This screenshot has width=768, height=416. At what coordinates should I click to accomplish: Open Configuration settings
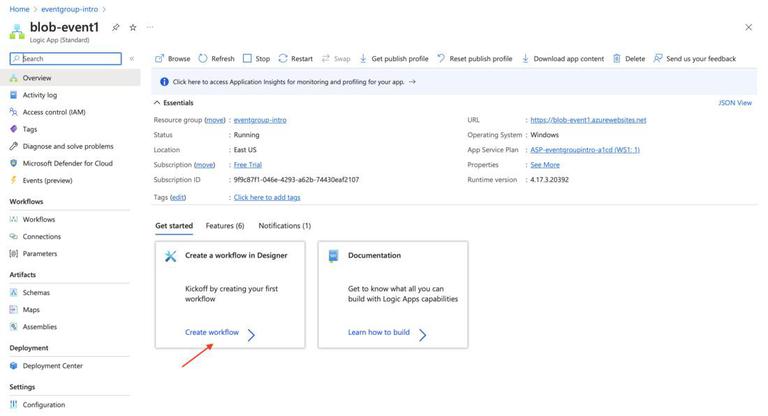(x=44, y=405)
